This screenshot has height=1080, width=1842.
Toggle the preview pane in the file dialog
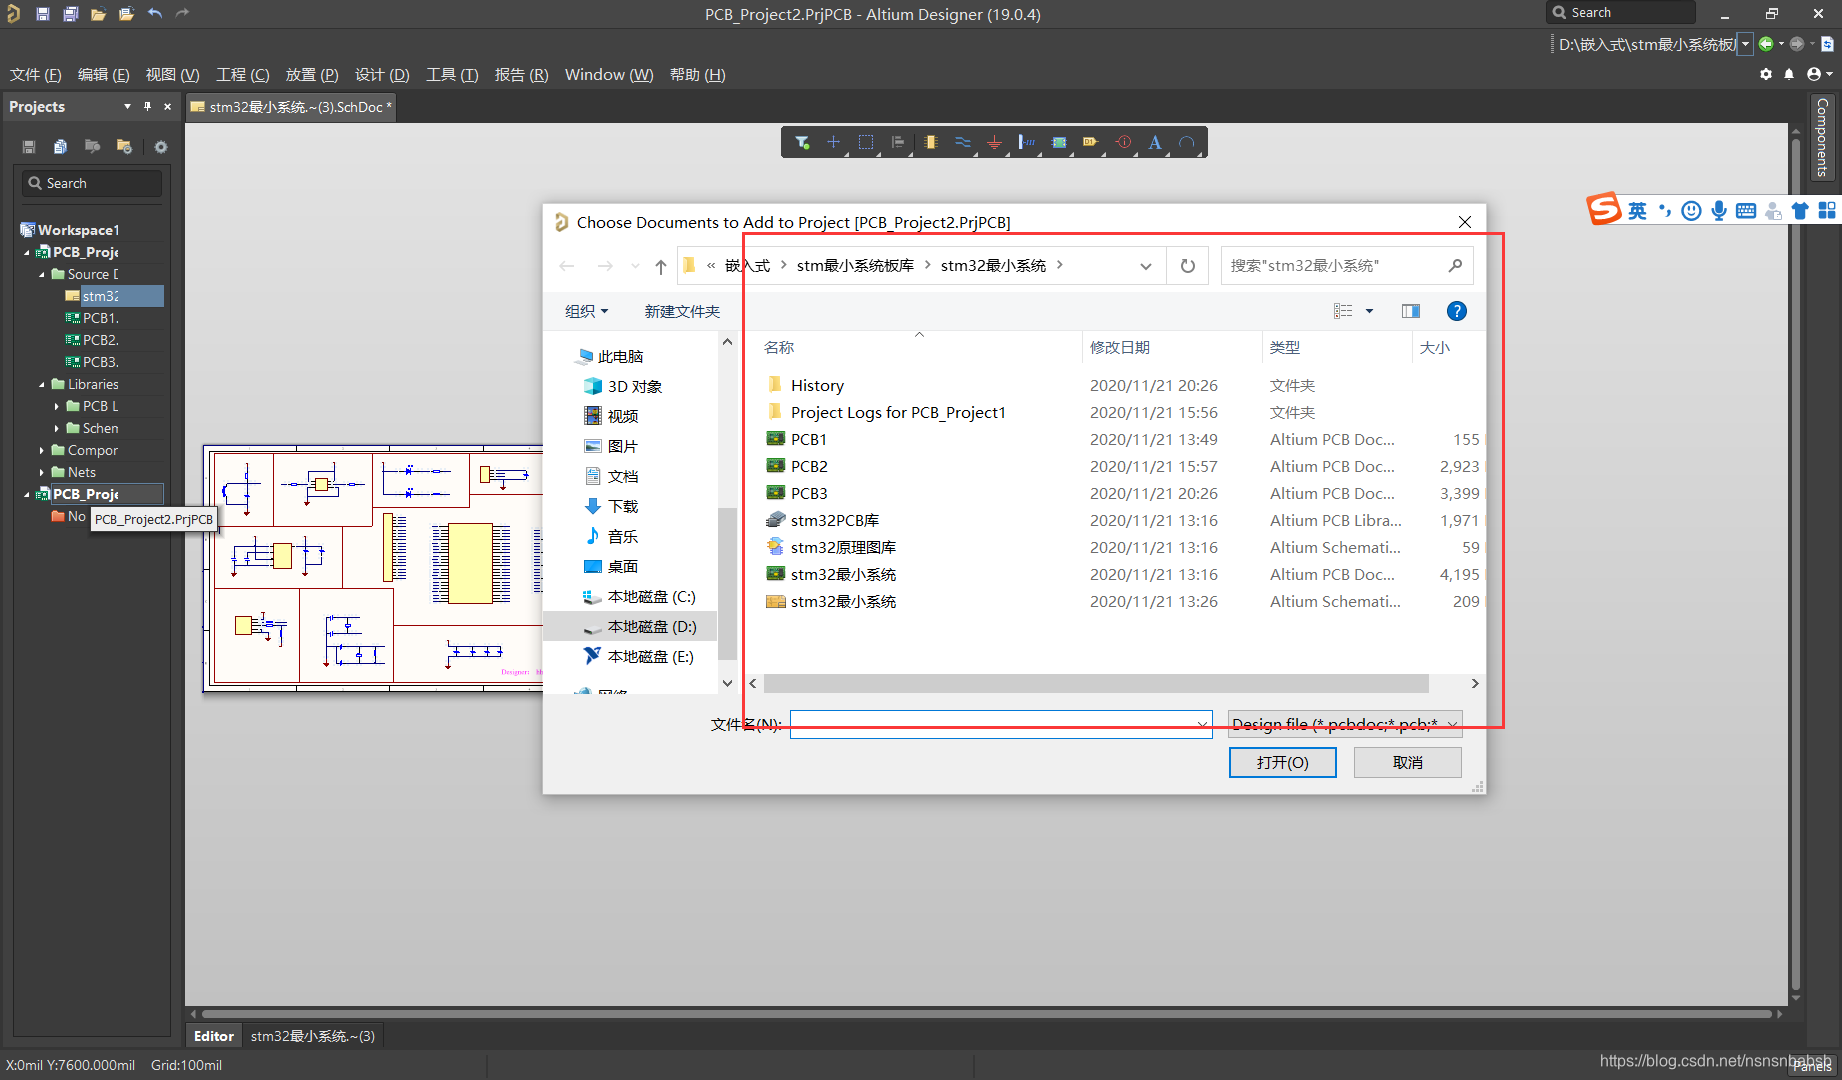[x=1410, y=311]
